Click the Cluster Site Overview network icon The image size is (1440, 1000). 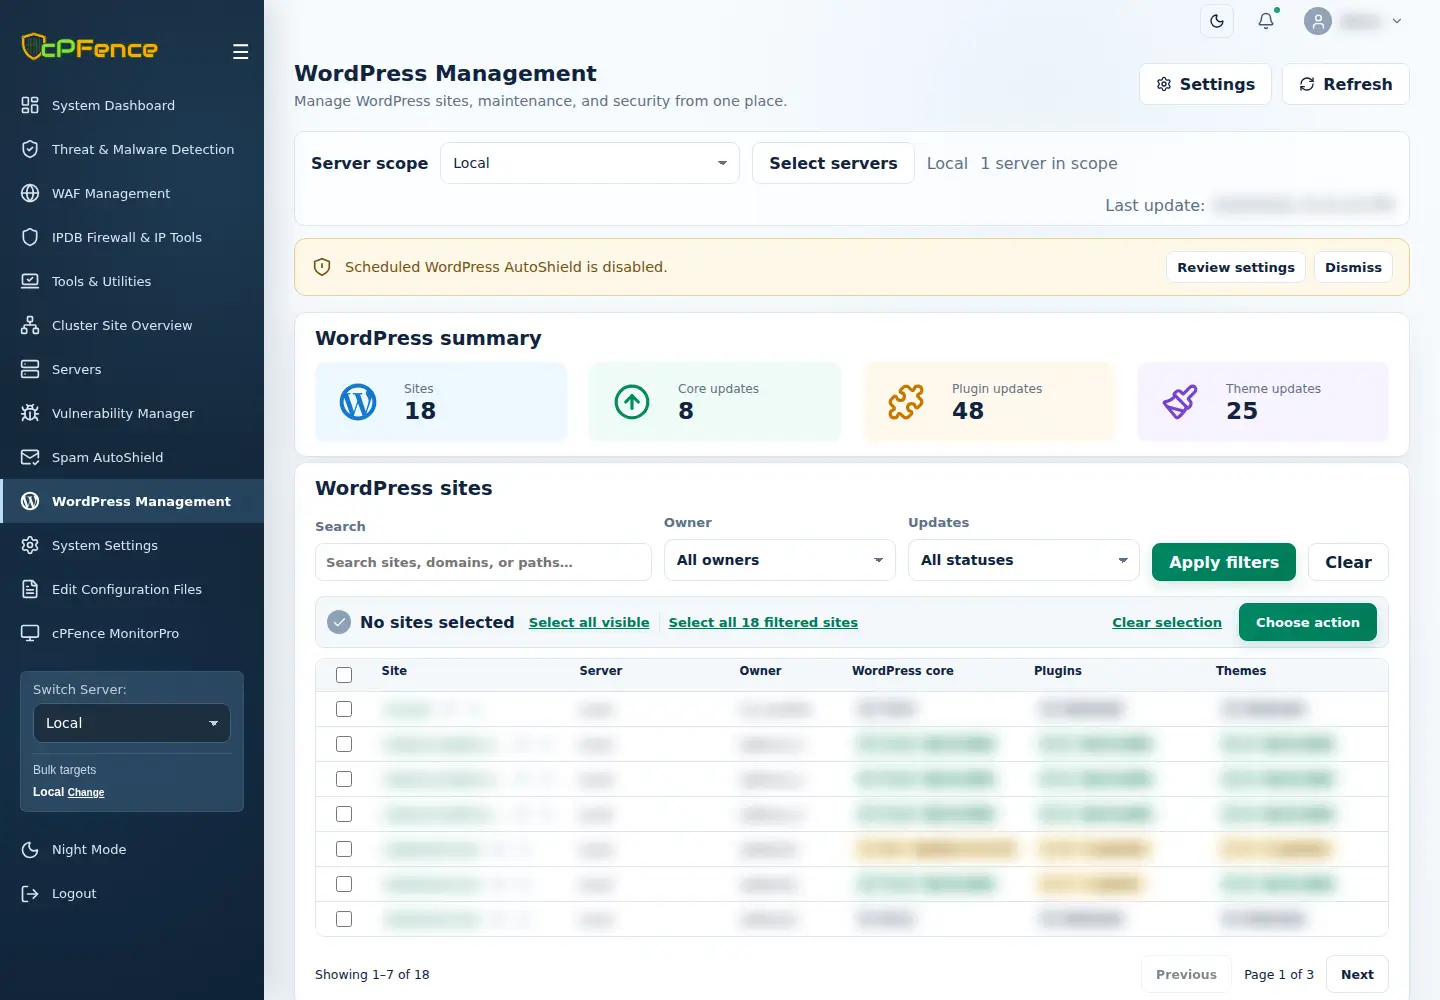30,325
